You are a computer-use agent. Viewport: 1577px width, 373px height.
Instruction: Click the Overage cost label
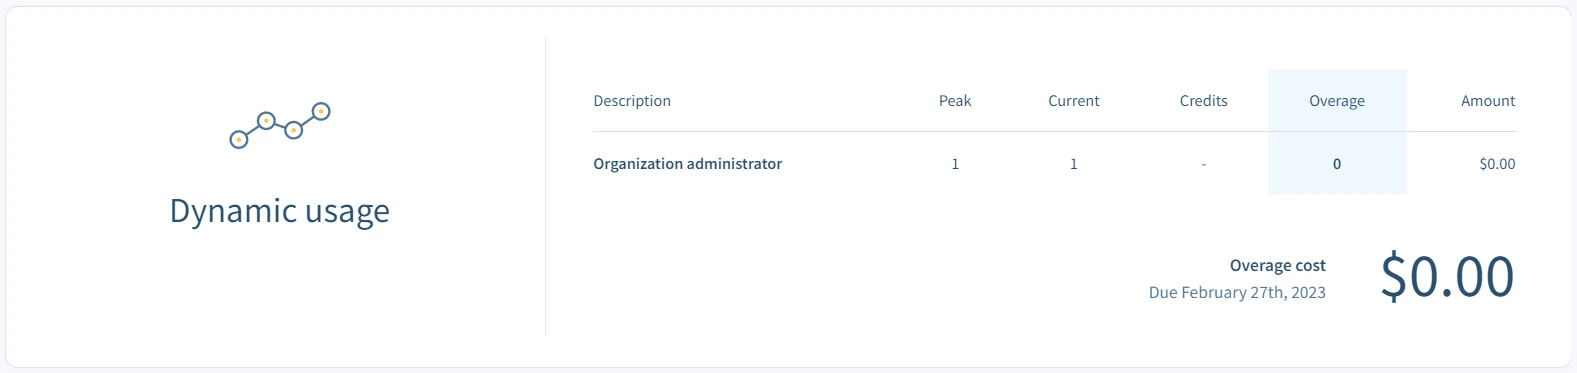point(1278,266)
